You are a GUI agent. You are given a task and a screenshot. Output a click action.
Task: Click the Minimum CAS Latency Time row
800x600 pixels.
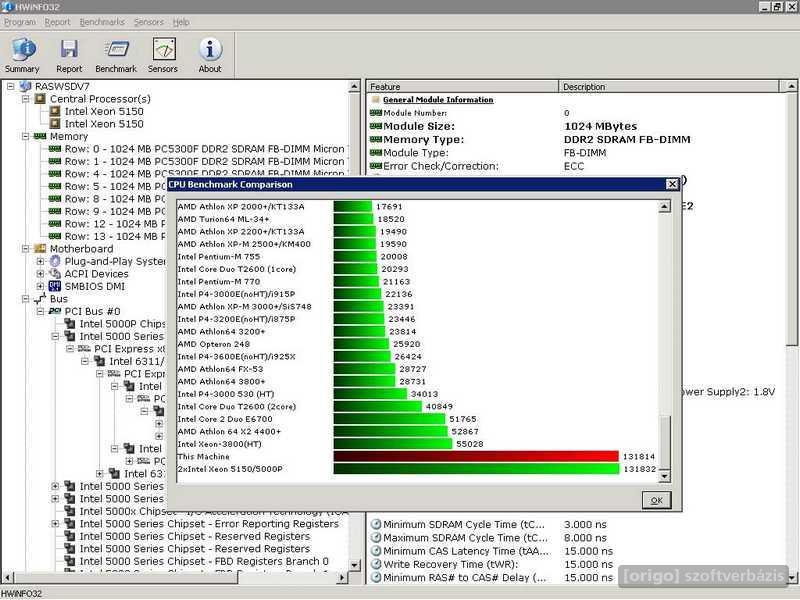click(467, 551)
